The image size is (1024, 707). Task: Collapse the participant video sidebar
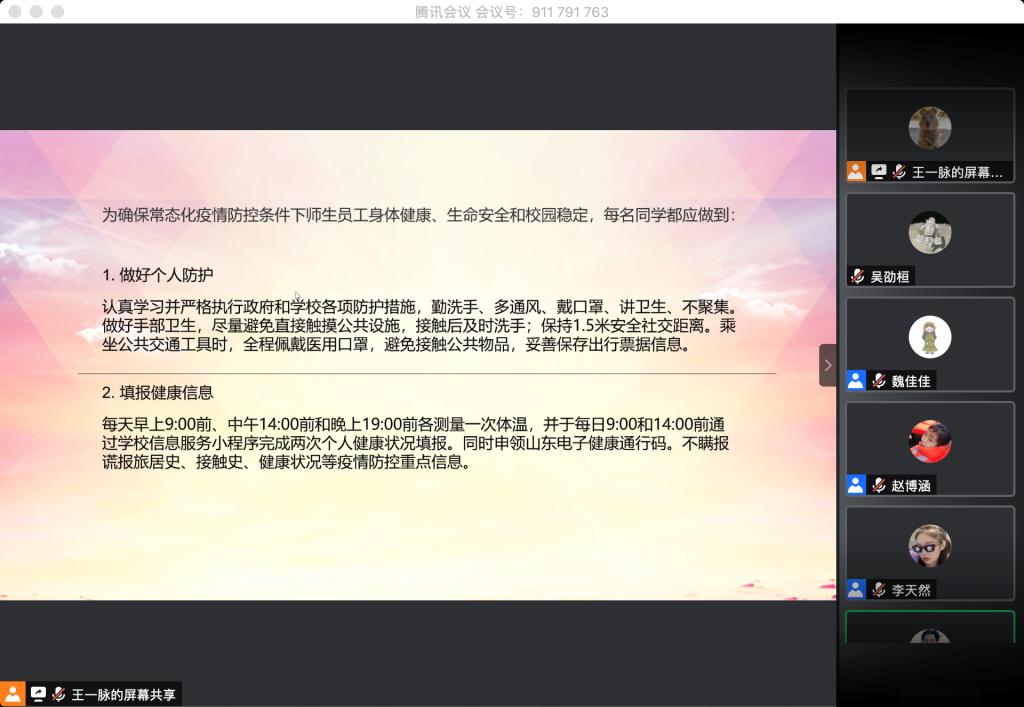(827, 365)
